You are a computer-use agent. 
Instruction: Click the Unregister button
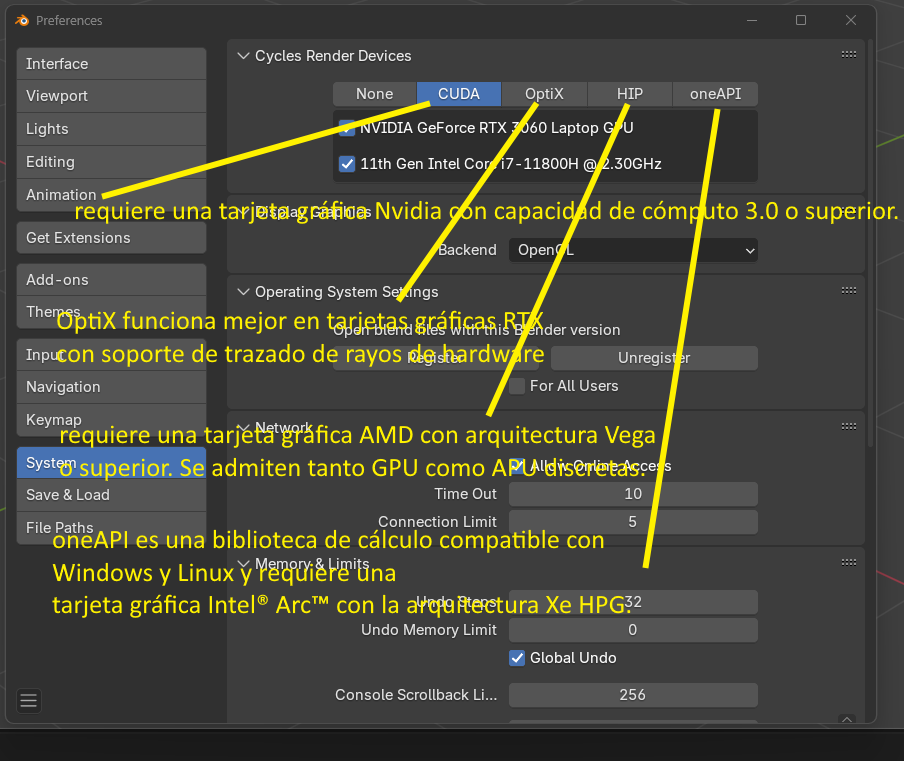pyautogui.click(x=654, y=358)
